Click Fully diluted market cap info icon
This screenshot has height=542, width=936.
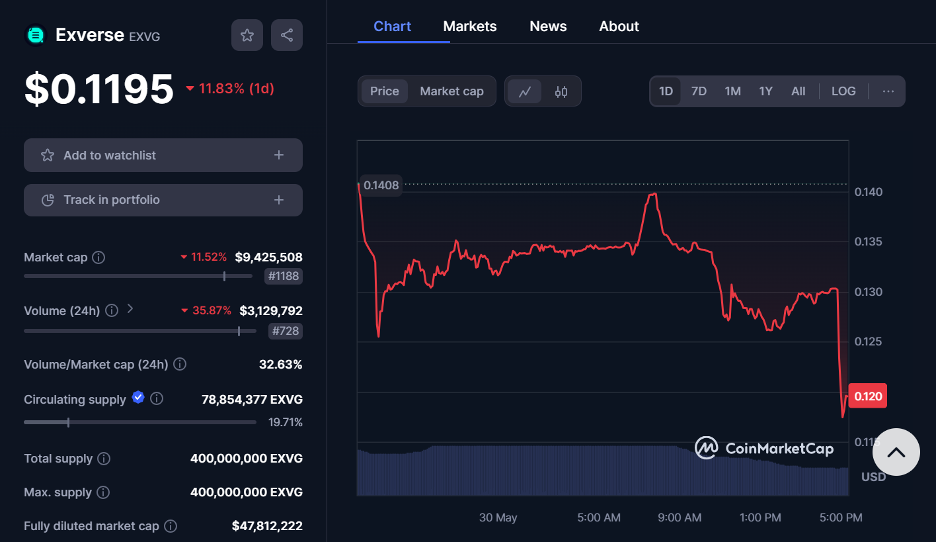[x=171, y=526]
